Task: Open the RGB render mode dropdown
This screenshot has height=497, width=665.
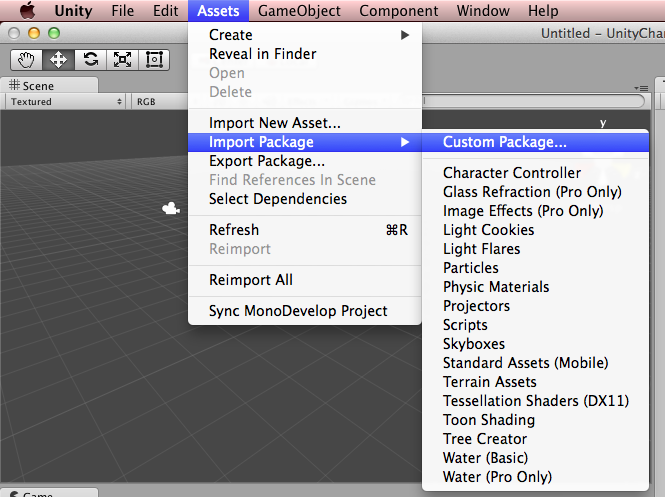Action: [x=160, y=102]
